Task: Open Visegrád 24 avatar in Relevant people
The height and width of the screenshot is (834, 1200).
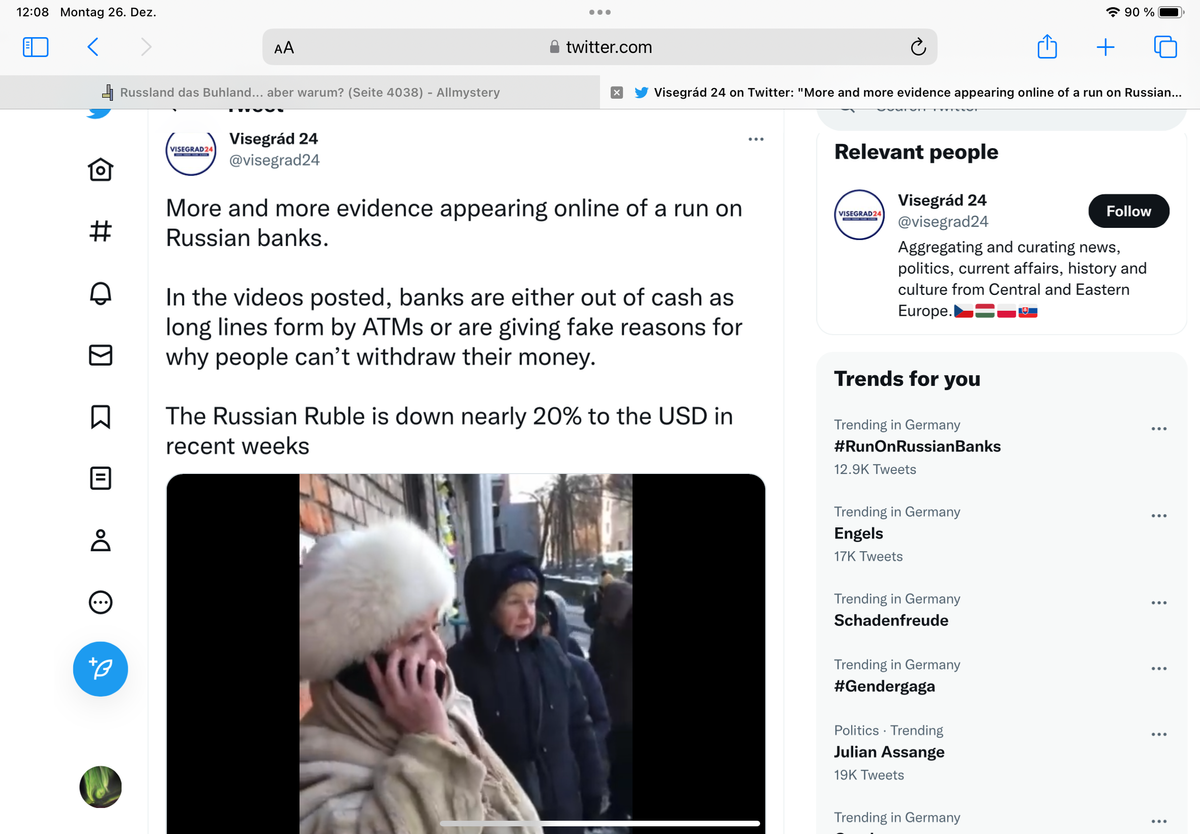Action: (859, 214)
